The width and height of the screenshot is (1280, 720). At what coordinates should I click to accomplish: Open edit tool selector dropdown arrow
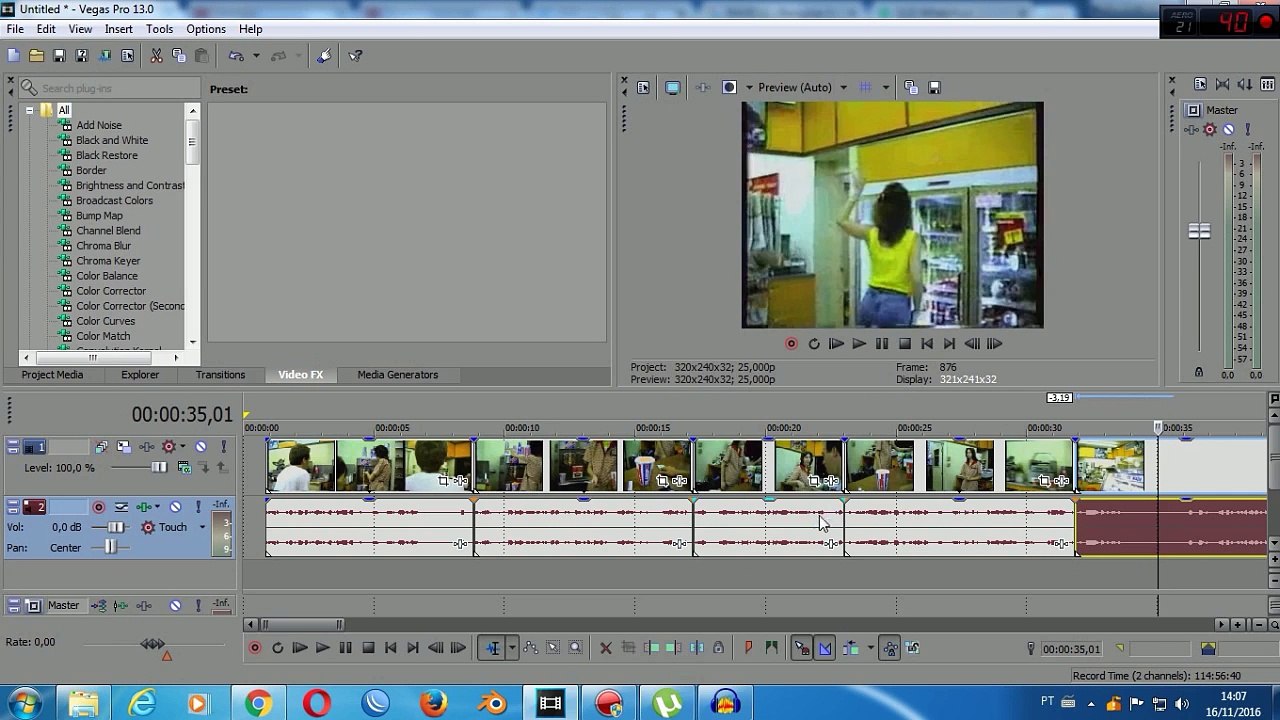[x=511, y=648]
